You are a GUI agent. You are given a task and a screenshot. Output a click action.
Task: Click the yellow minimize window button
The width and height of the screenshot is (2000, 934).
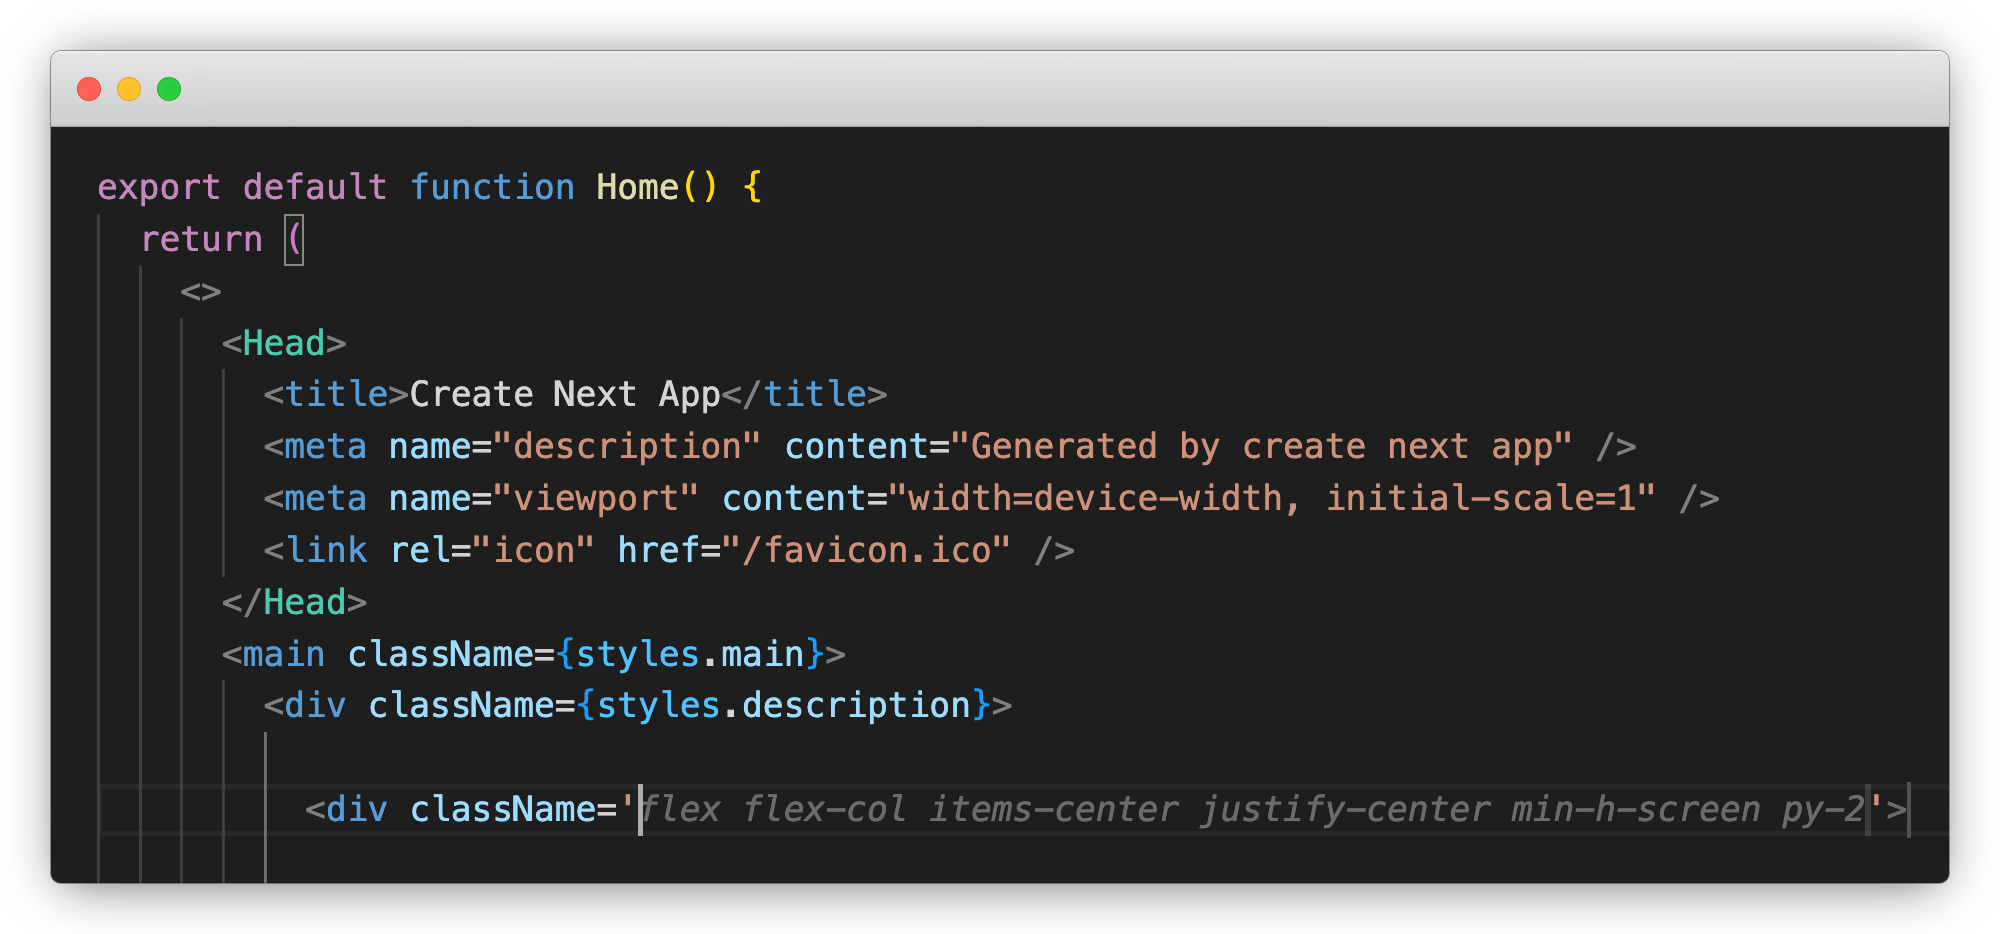(129, 89)
